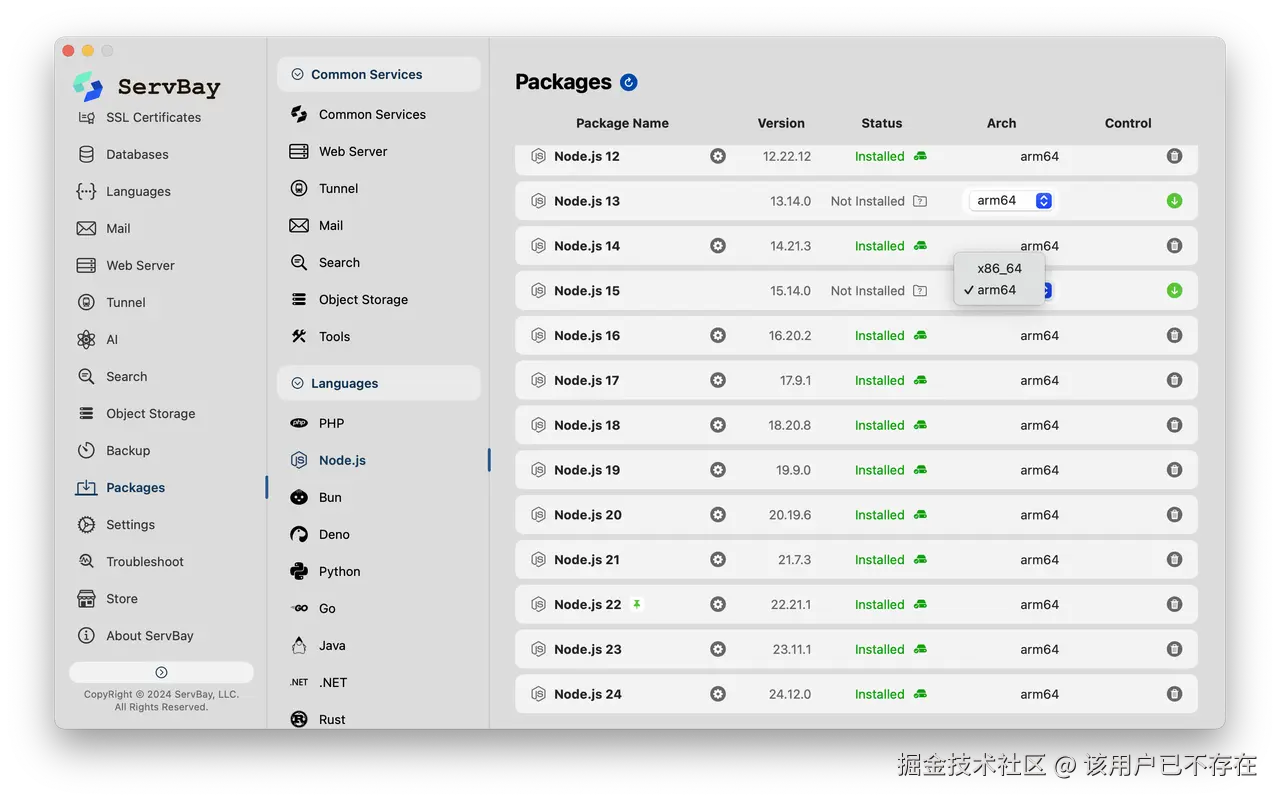Click the help icon next to Node.js 13 status

(920, 201)
